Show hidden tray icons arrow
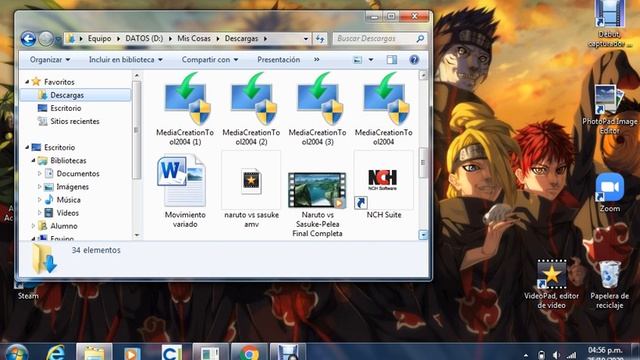 [x=526, y=356]
